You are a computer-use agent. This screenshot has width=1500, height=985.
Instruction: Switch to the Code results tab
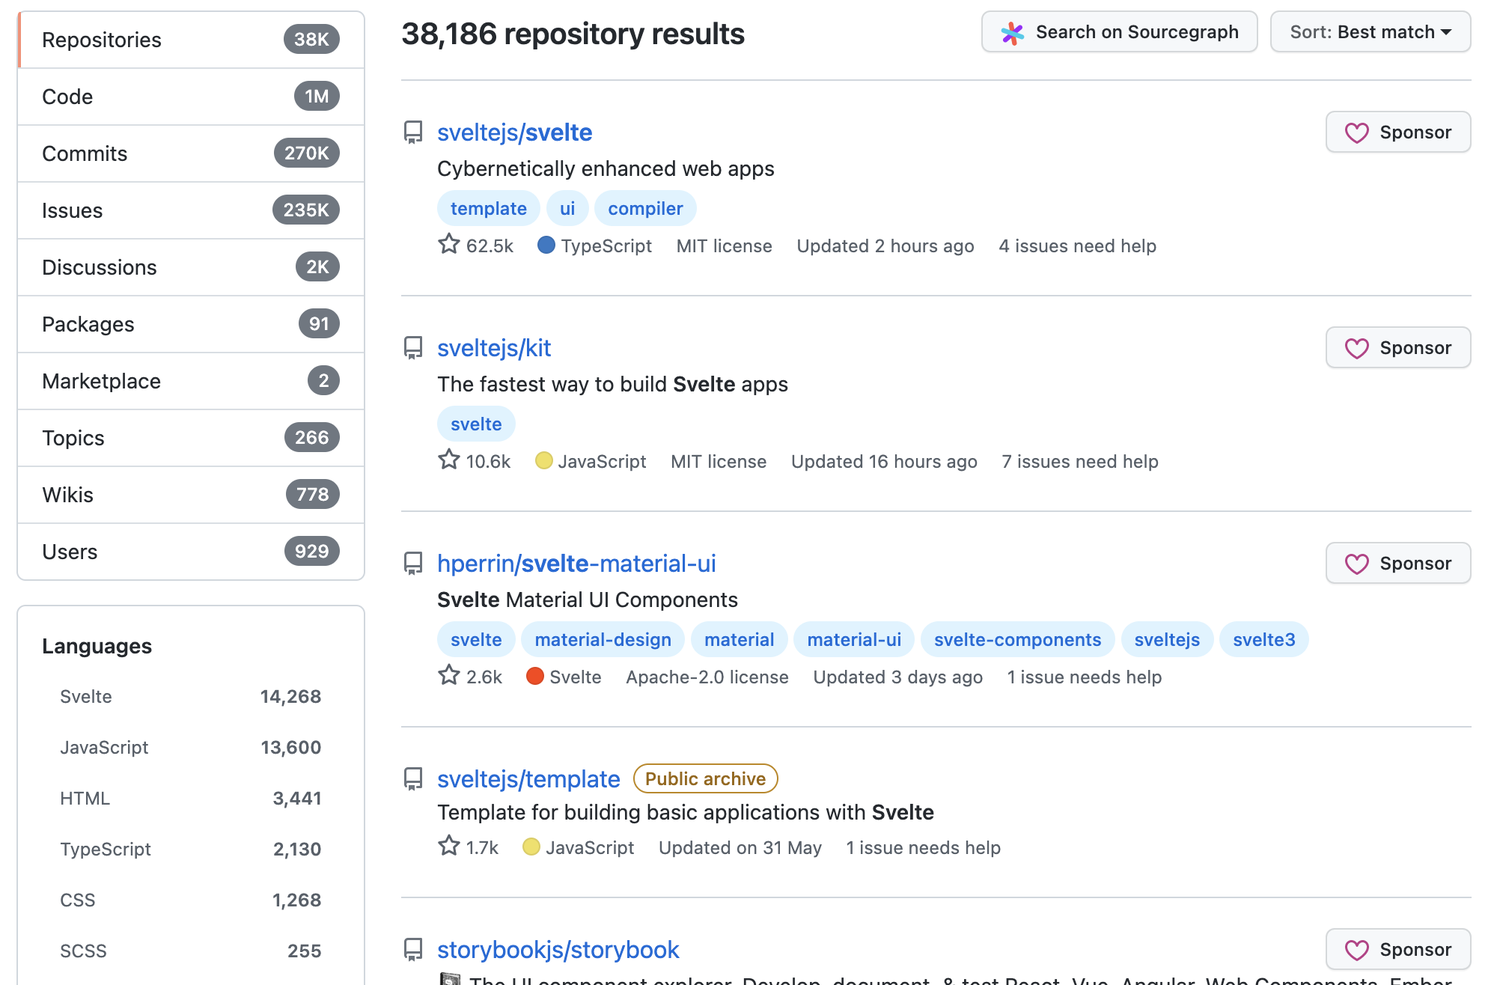click(190, 97)
